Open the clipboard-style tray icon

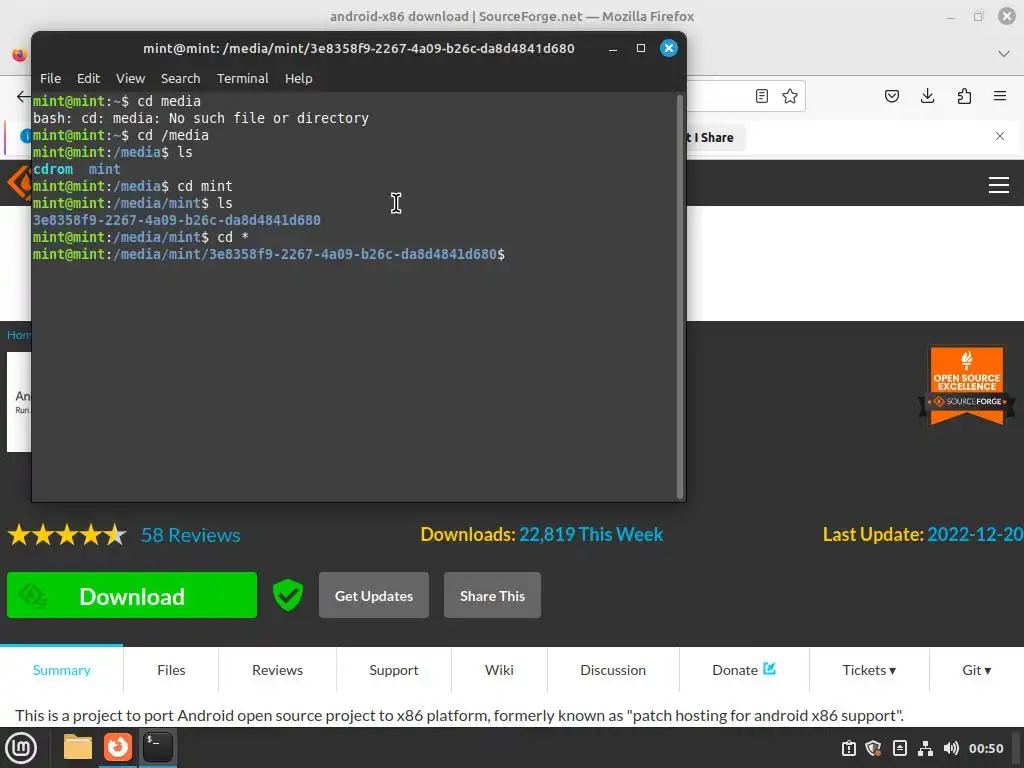pos(848,748)
